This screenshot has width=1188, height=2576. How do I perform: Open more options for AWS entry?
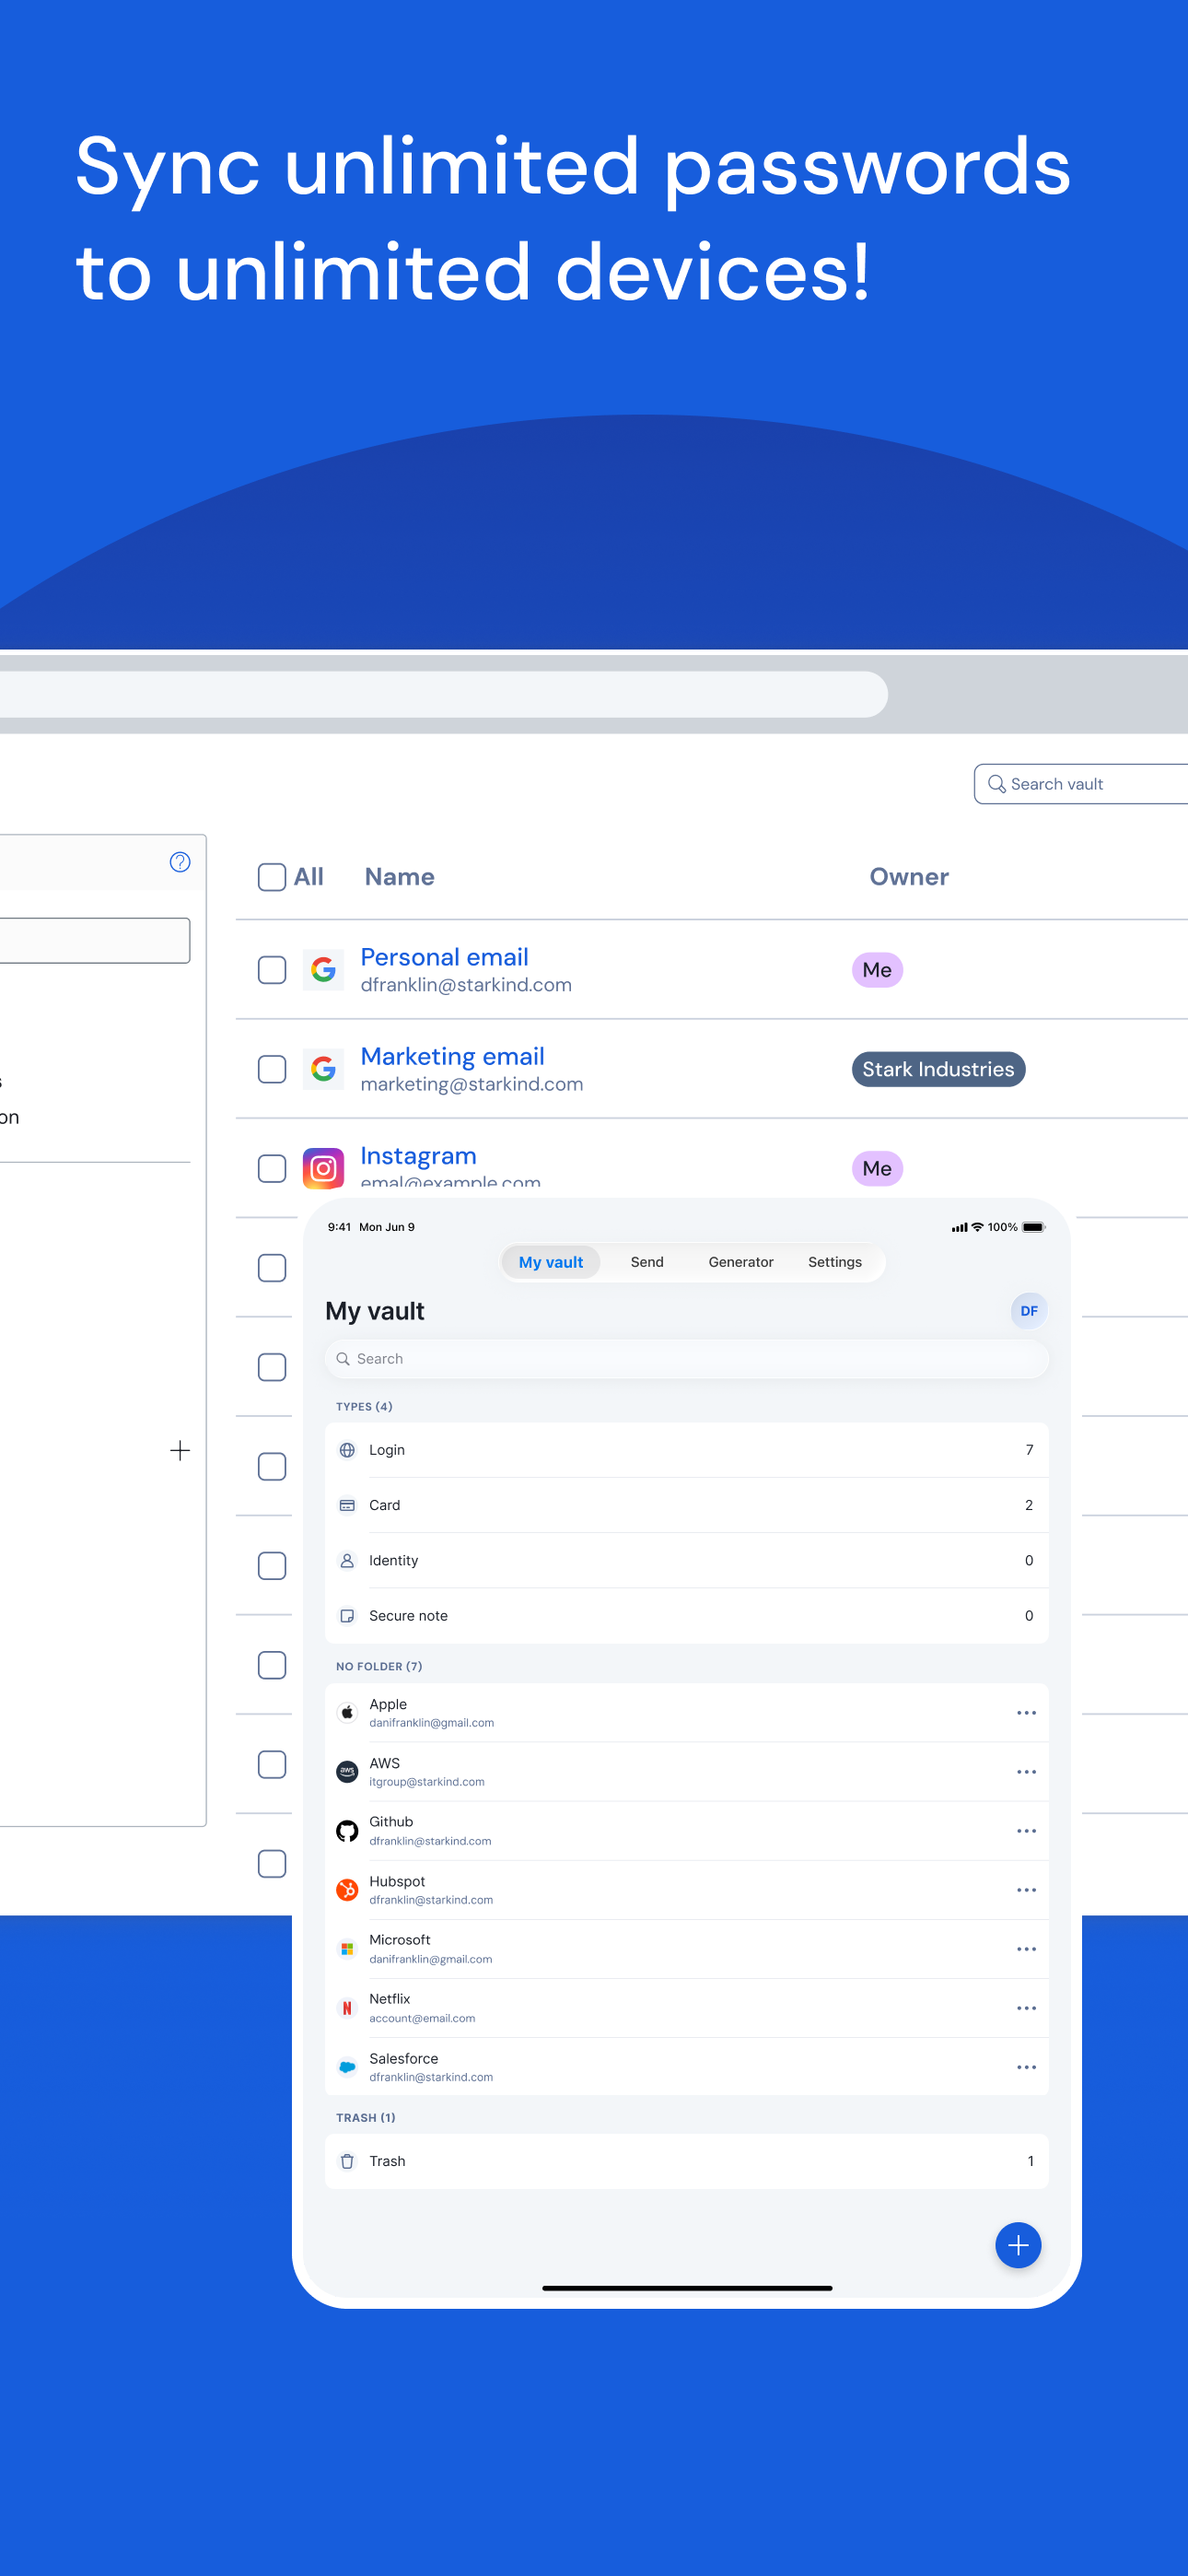pyautogui.click(x=1026, y=1771)
